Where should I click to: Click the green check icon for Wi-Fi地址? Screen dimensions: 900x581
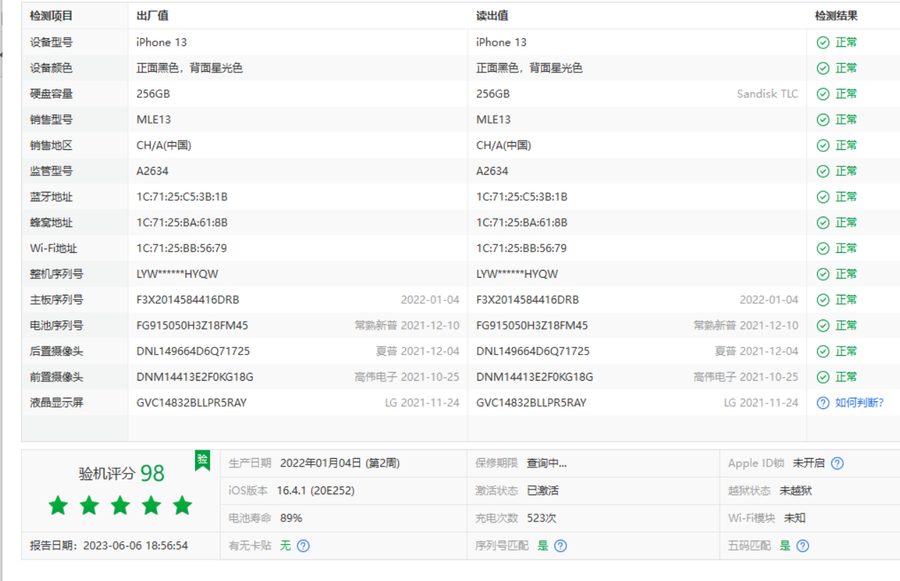[823, 248]
